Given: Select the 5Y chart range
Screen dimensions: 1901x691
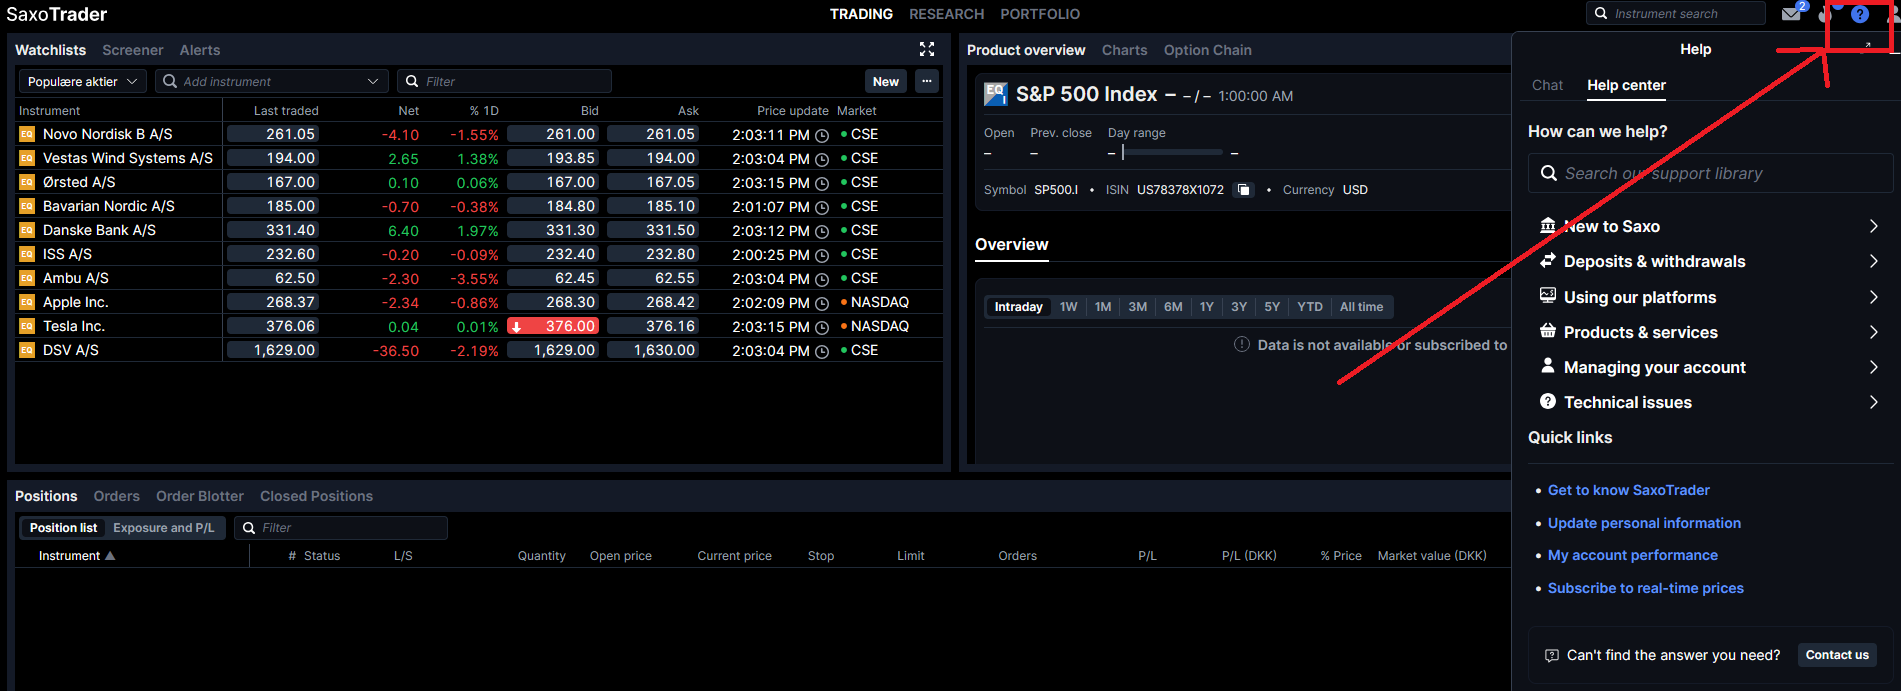Looking at the screenshot, I should (x=1272, y=307).
